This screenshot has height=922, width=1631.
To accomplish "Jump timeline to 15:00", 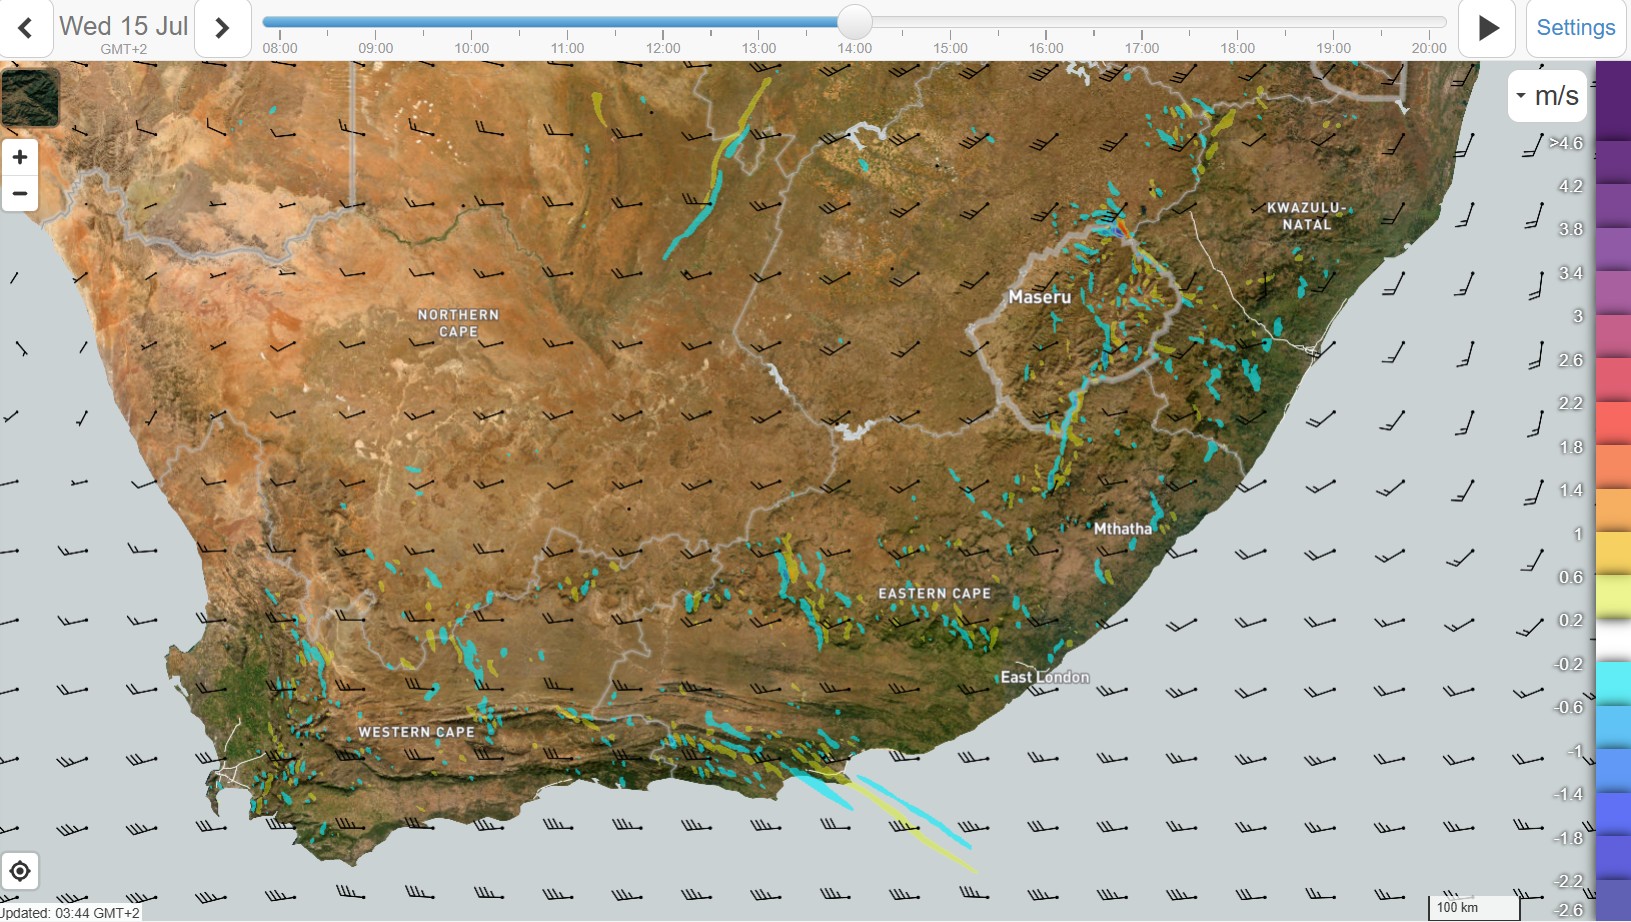I will point(950,47).
